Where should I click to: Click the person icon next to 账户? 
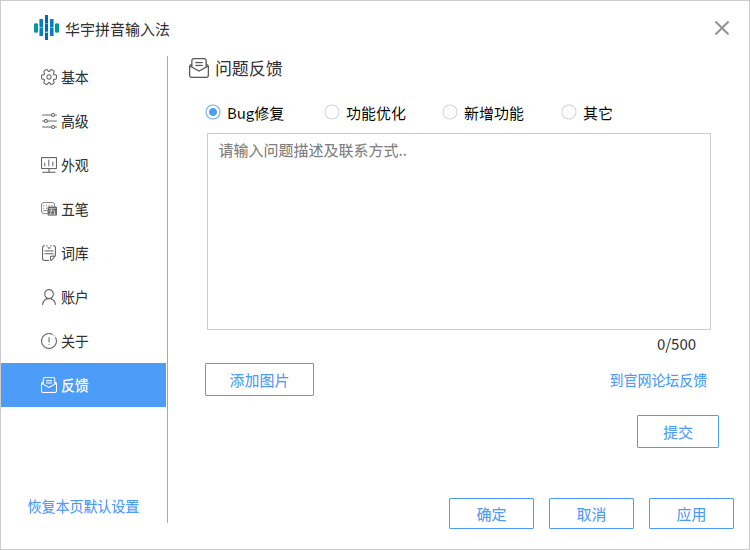click(x=48, y=297)
